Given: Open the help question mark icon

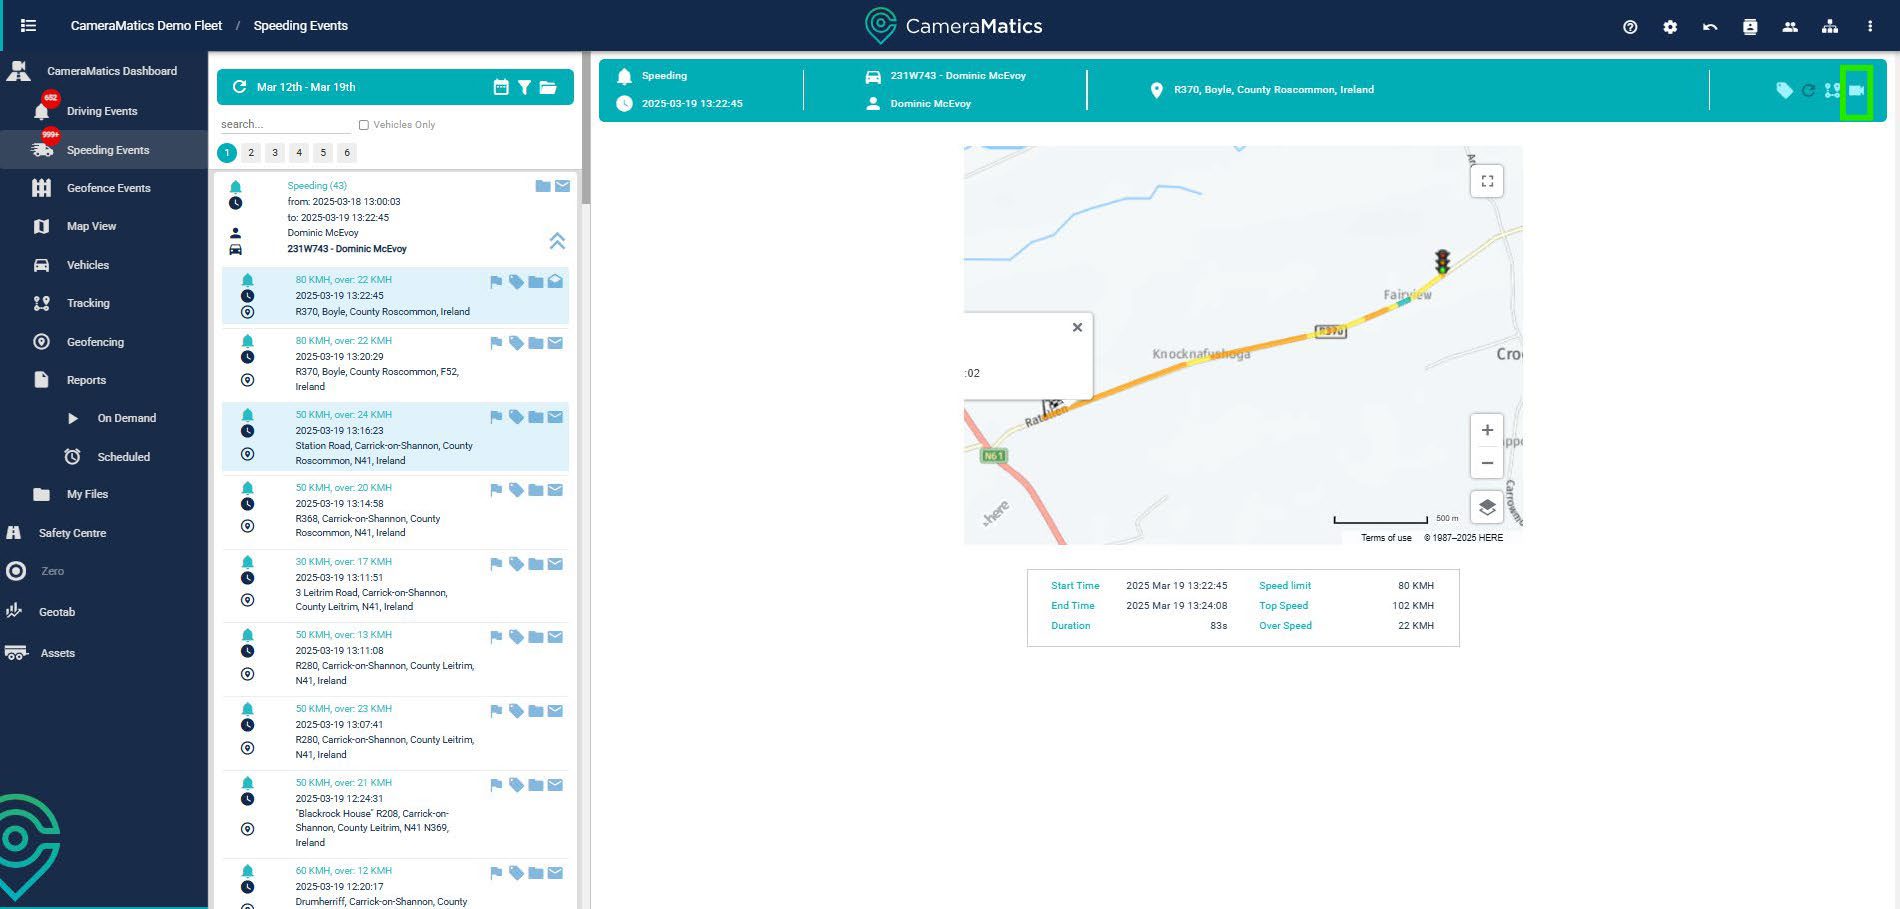Looking at the screenshot, I should tap(1630, 27).
